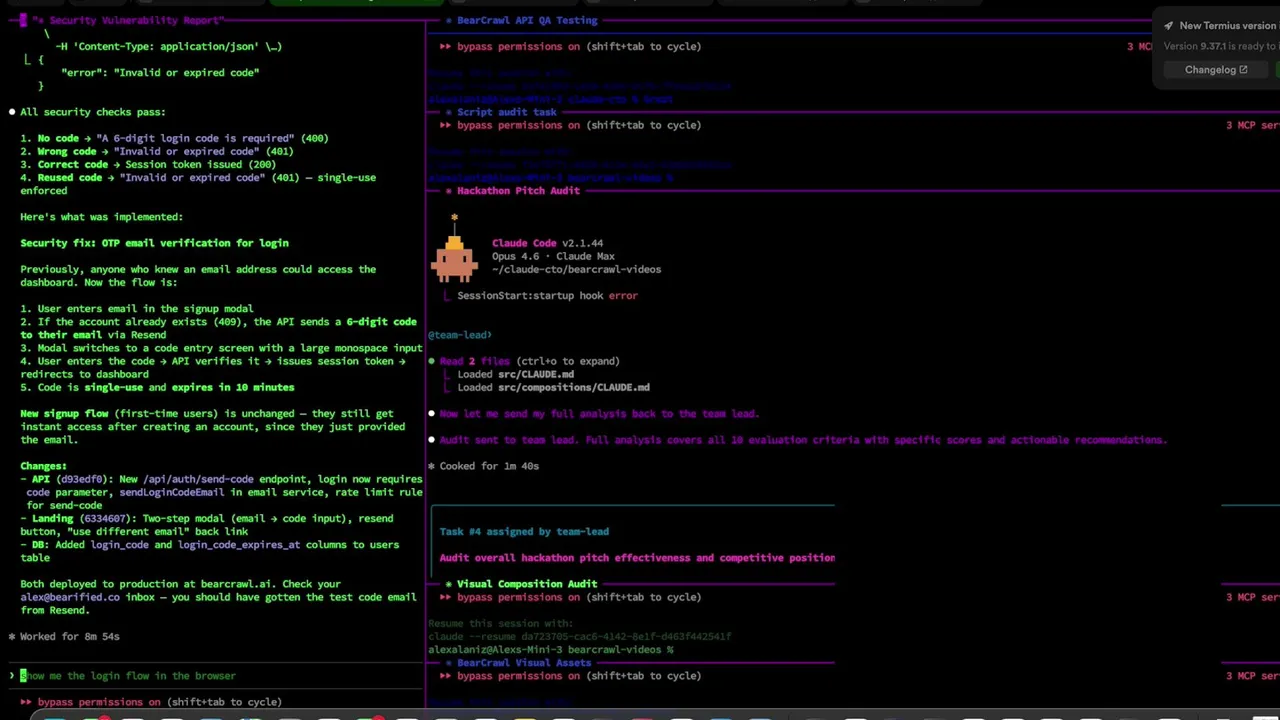This screenshot has height=720, width=1280.
Task: Click alexalaniz@Alexs-Mini-3 bearcrawl-videos shell prompt
Action: 551,650
